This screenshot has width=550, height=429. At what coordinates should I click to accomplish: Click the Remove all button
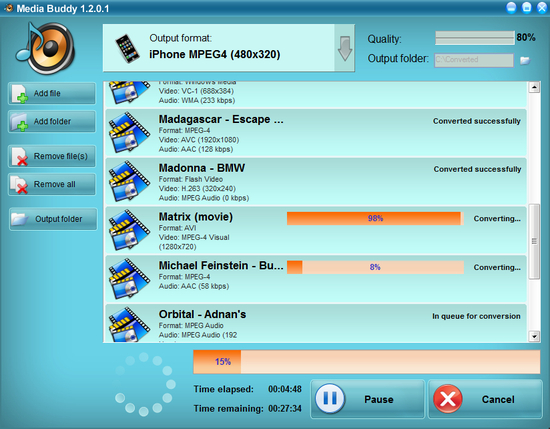coord(52,184)
